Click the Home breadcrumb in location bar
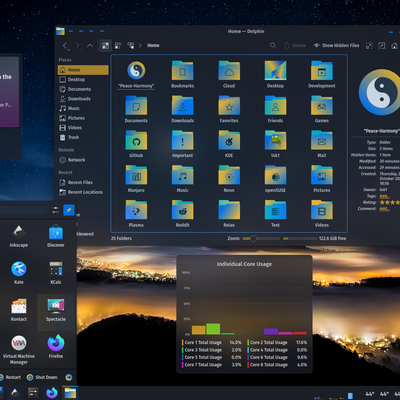This screenshot has height=400, width=400. pos(153,45)
